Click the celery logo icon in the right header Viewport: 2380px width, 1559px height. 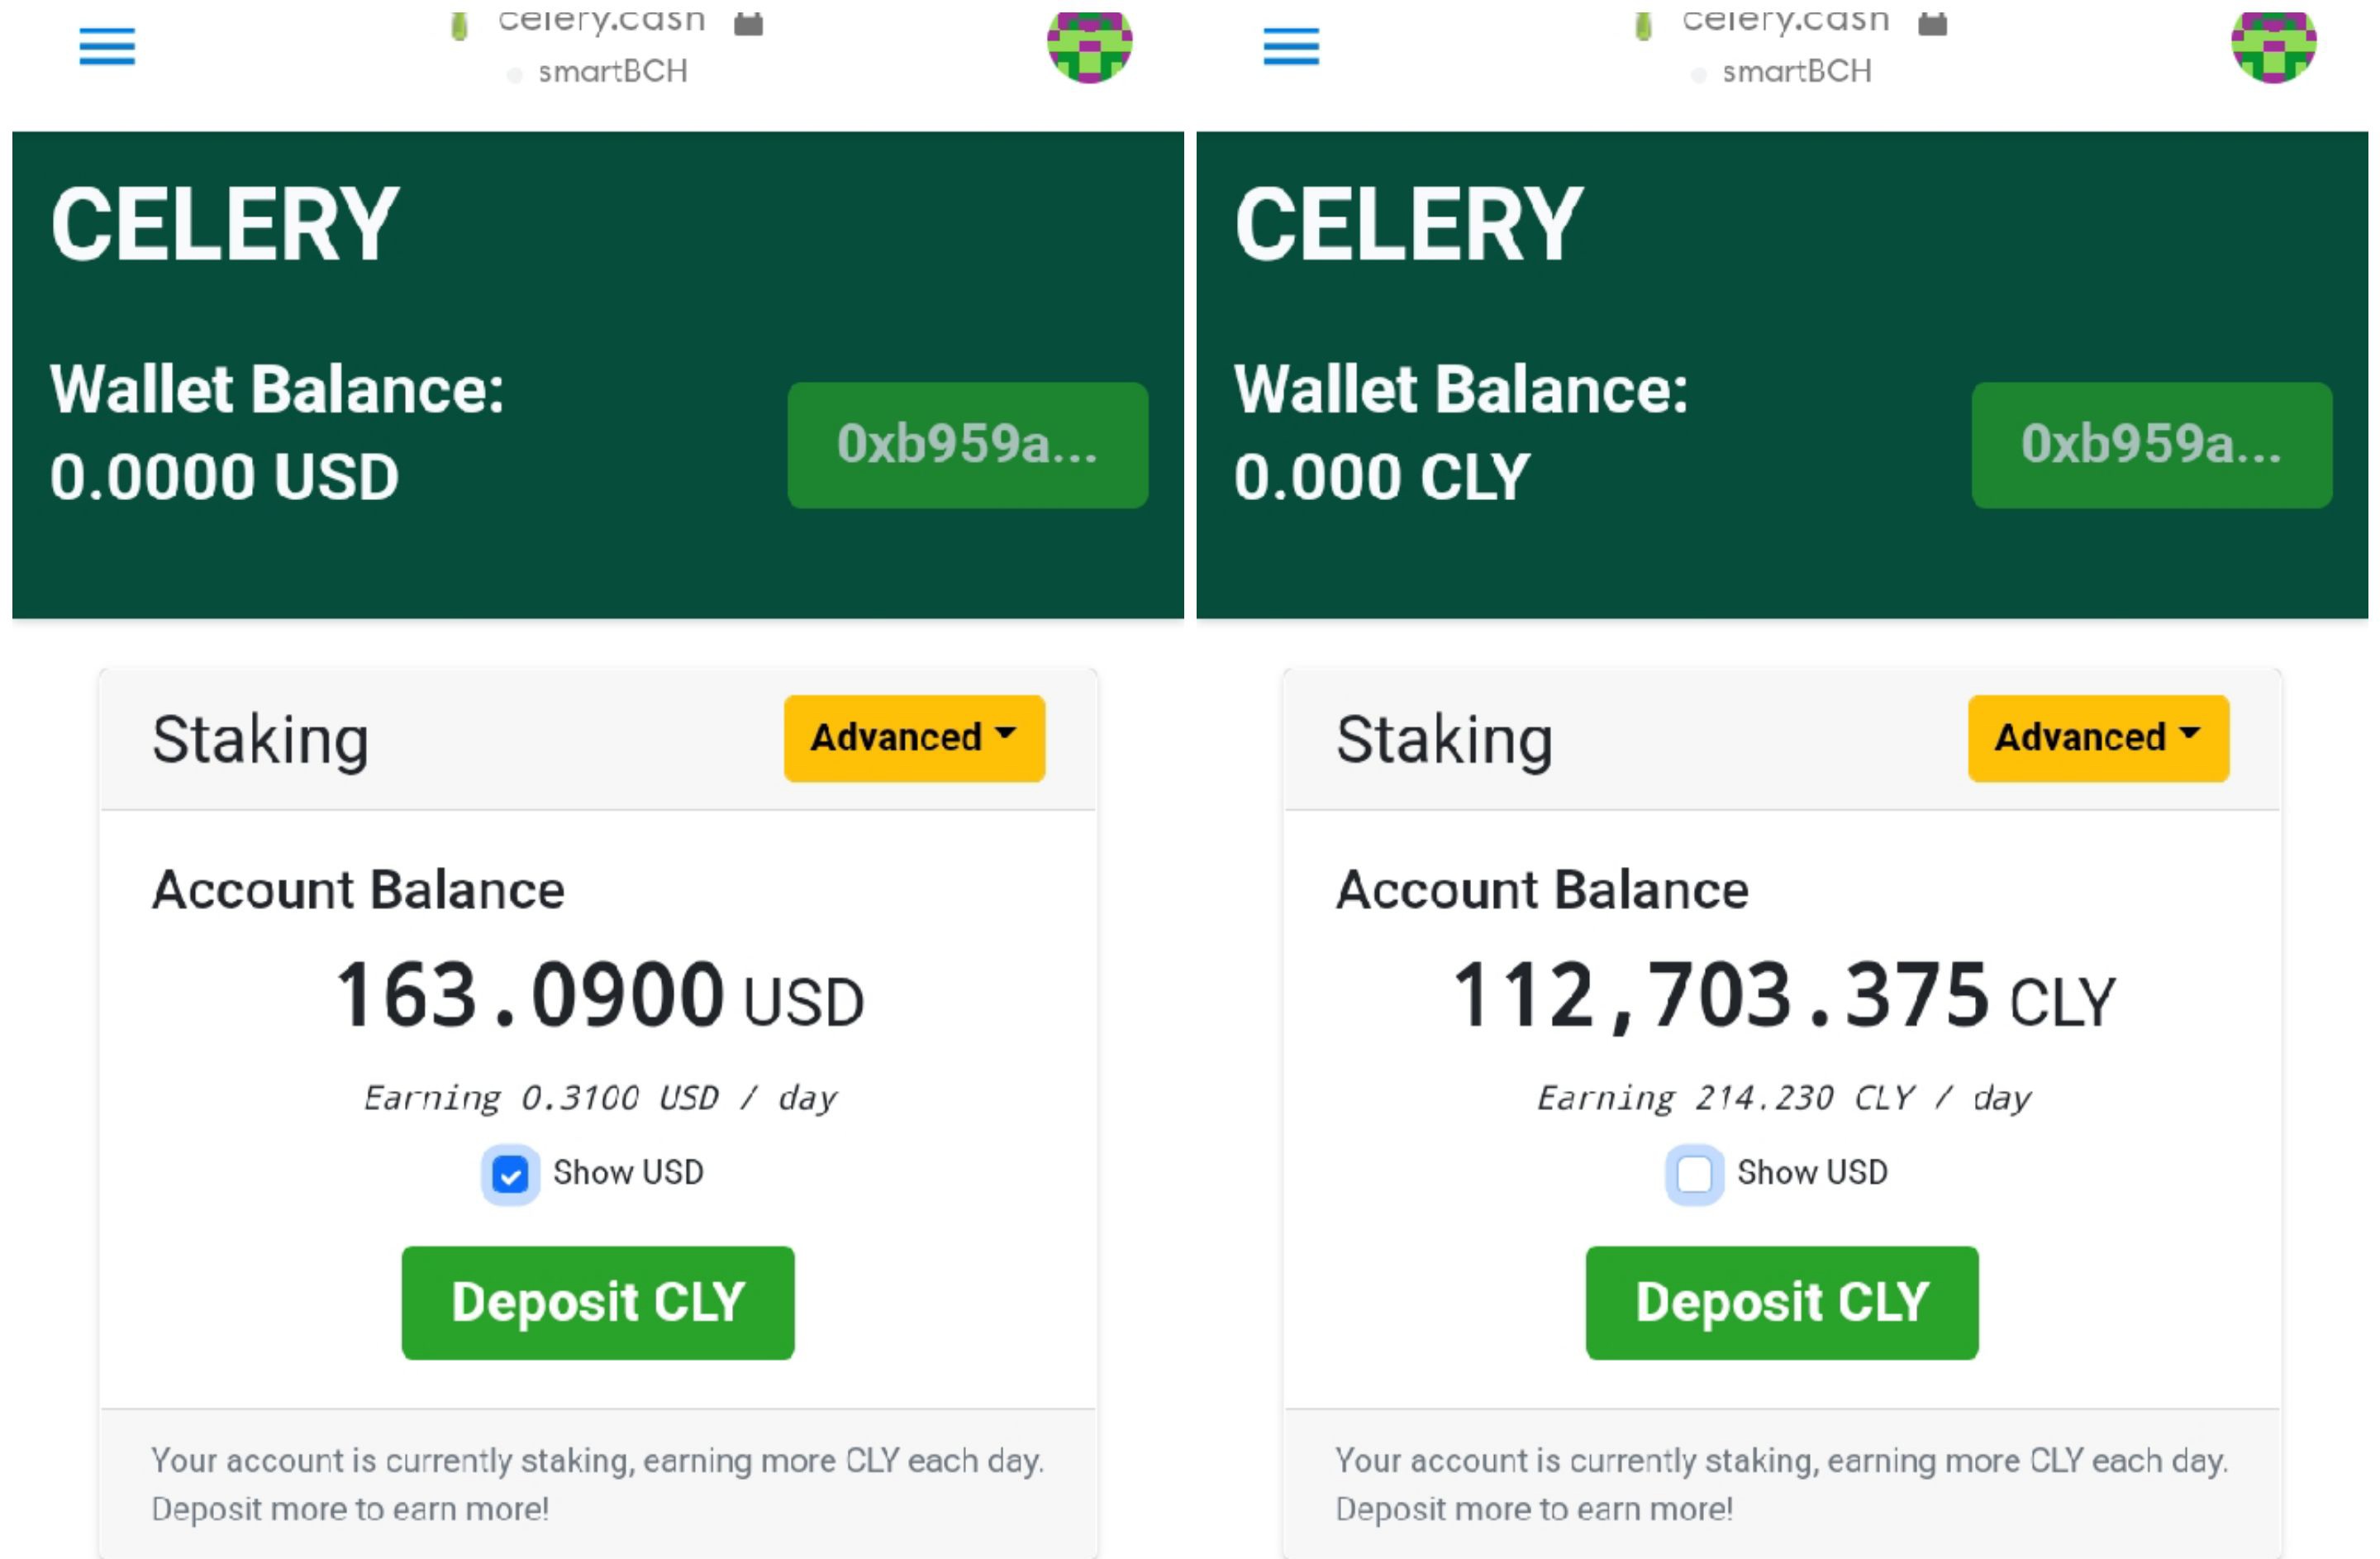[x=1642, y=25]
